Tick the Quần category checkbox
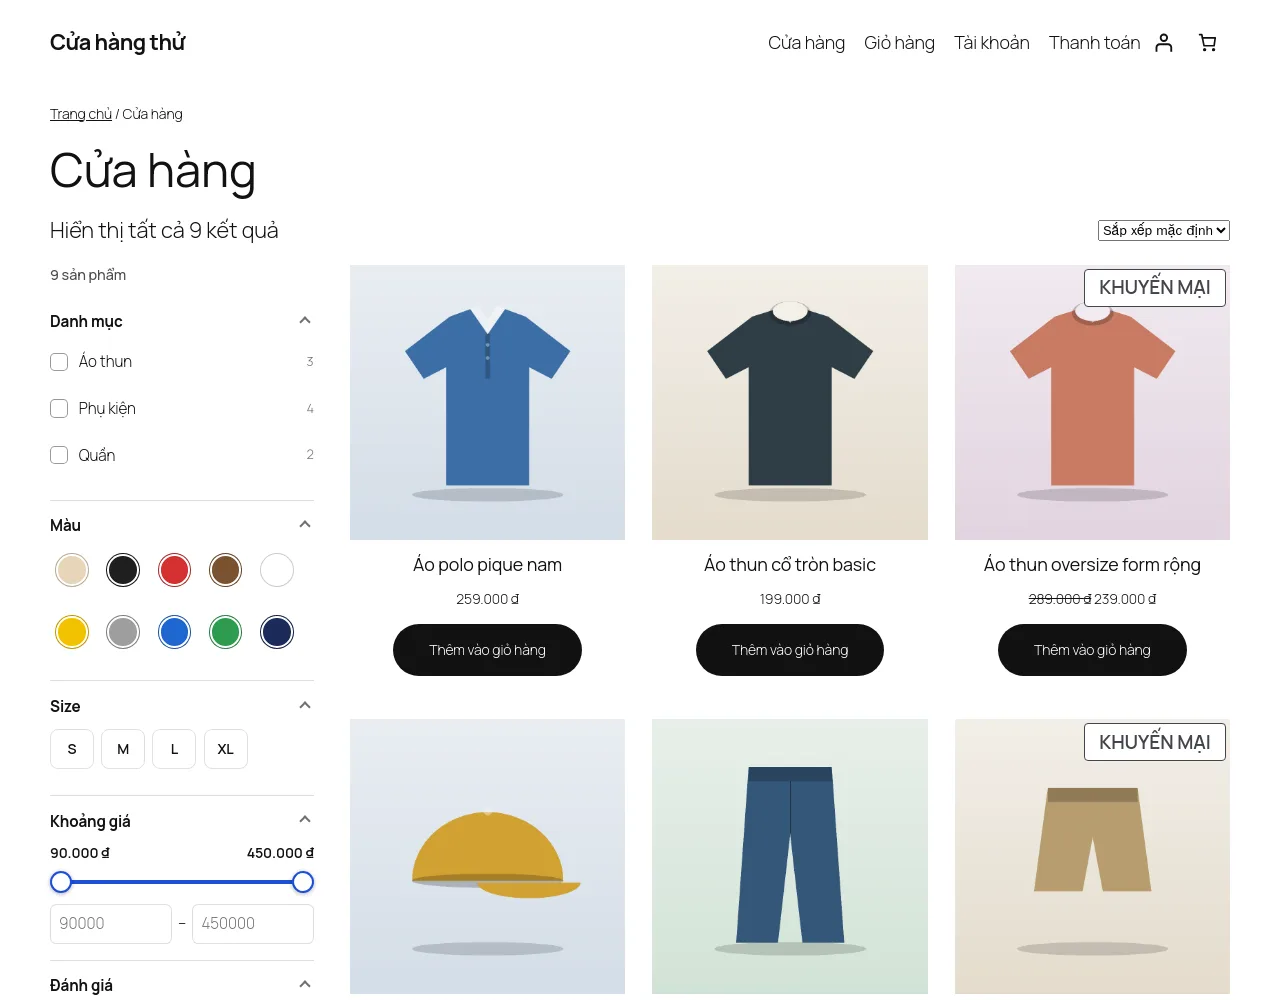The width and height of the screenshot is (1280, 1000). point(59,455)
